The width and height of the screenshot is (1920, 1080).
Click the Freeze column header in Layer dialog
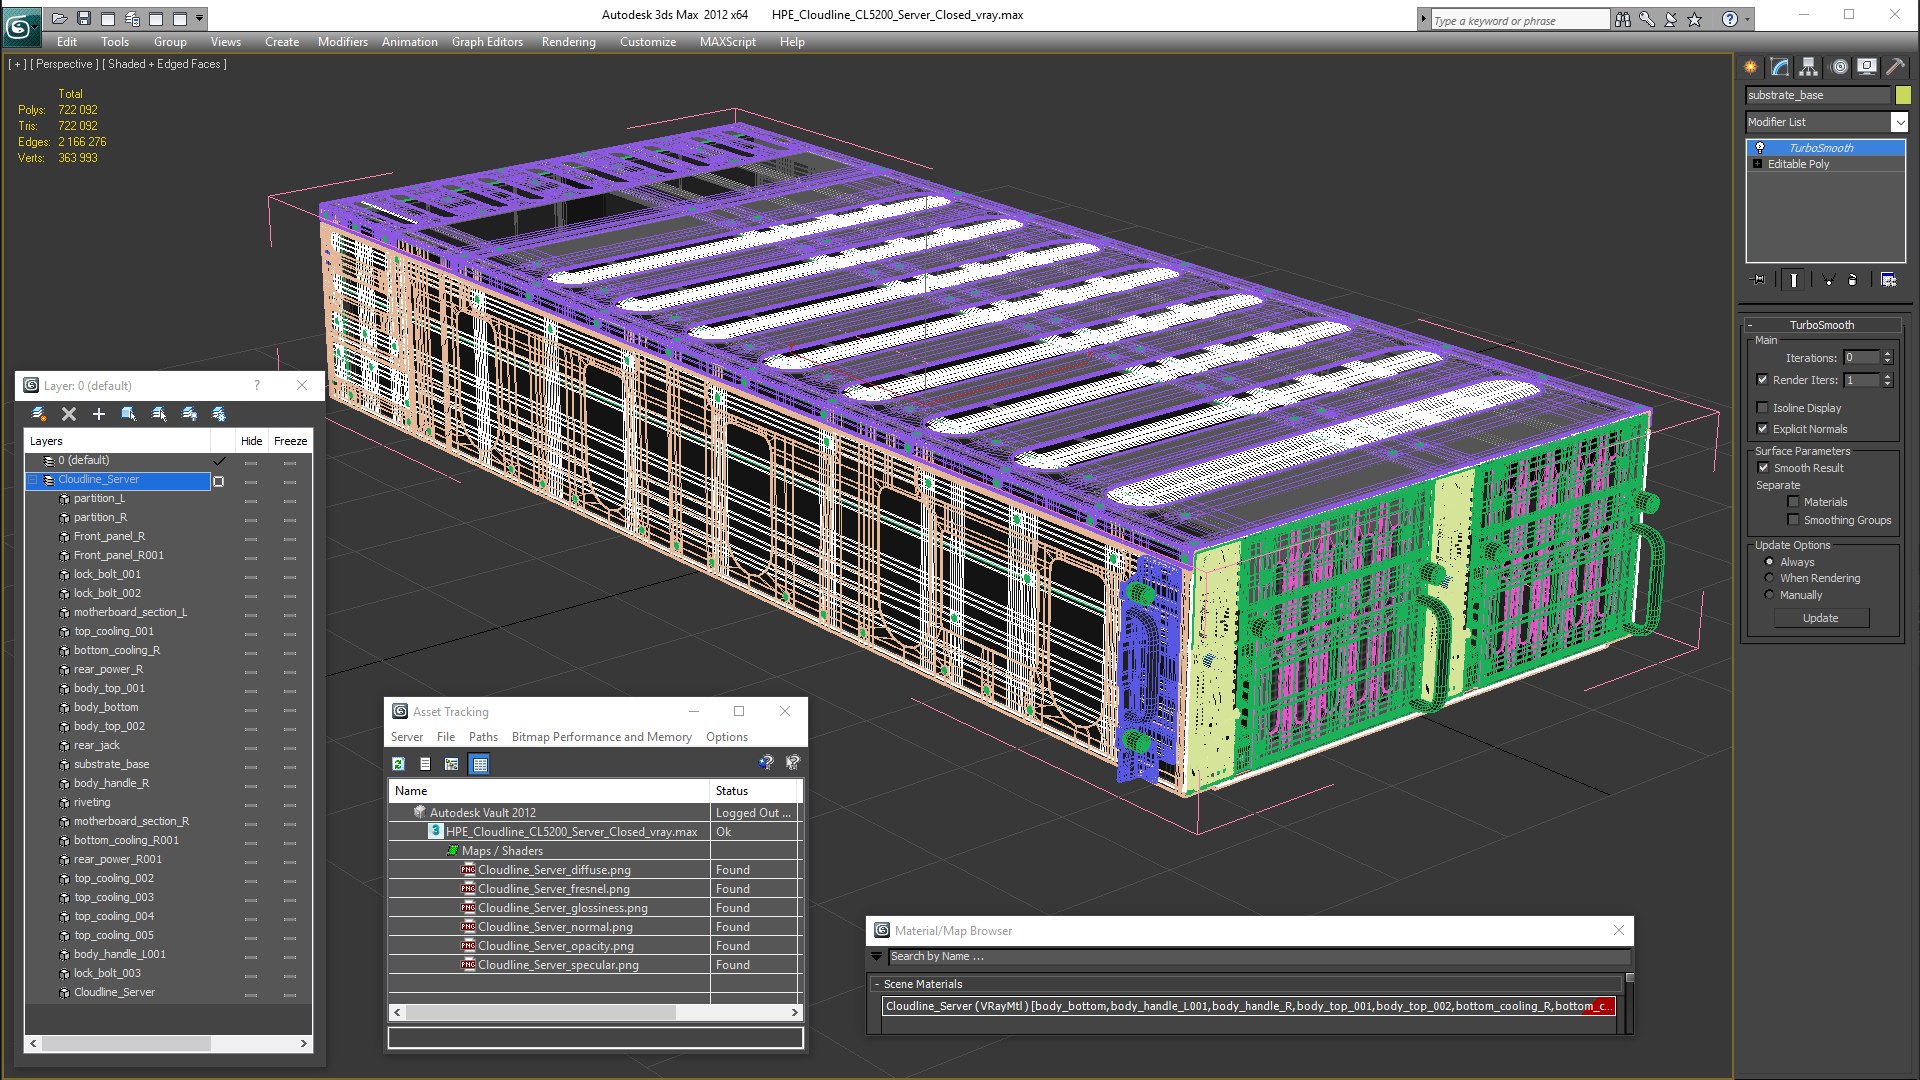tap(290, 441)
